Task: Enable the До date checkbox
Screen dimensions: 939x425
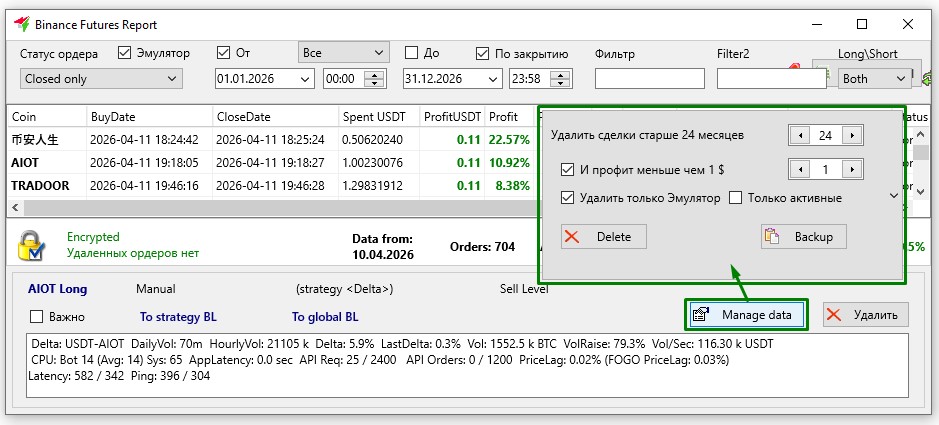Action: click(411, 54)
